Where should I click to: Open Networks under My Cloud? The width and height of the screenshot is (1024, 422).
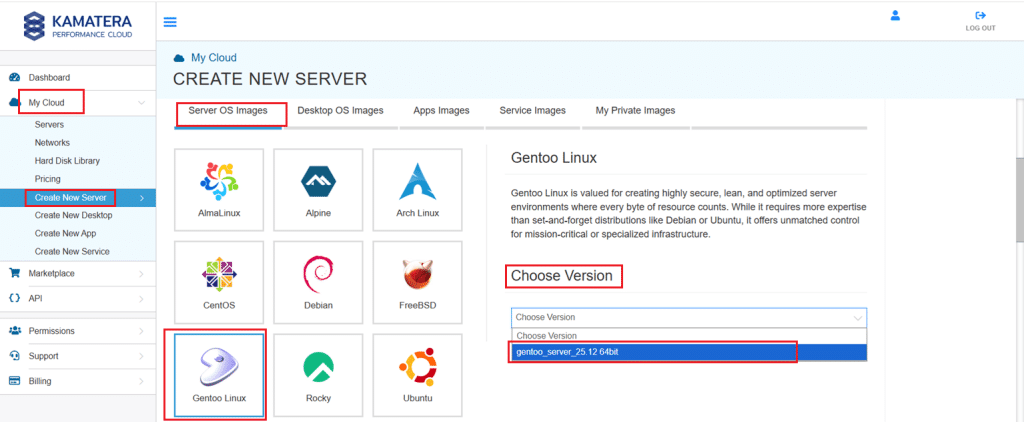point(52,142)
